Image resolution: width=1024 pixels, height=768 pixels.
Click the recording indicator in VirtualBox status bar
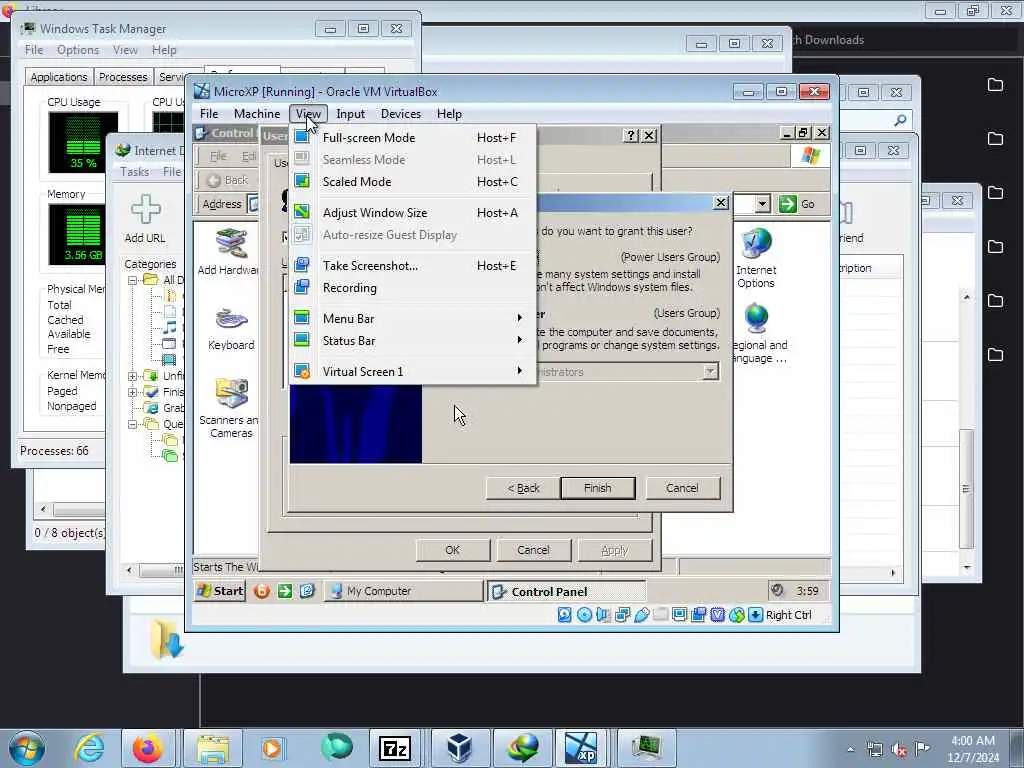(x=699, y=615)
